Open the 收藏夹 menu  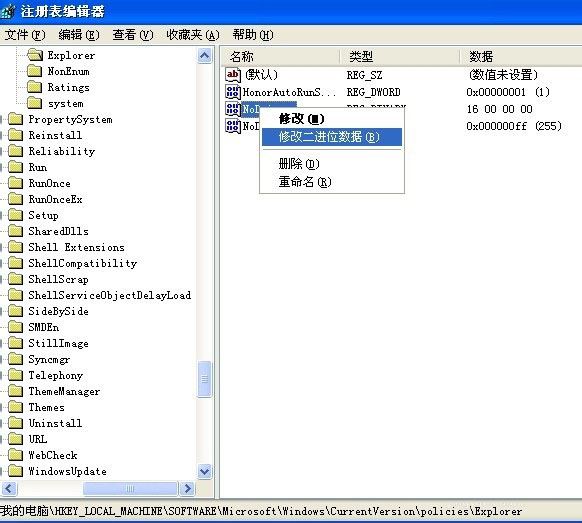[x=193, y=35]
